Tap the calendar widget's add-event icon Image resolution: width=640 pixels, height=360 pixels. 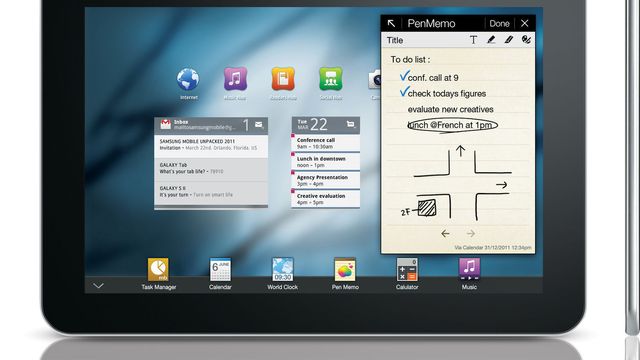click(351, 124)
